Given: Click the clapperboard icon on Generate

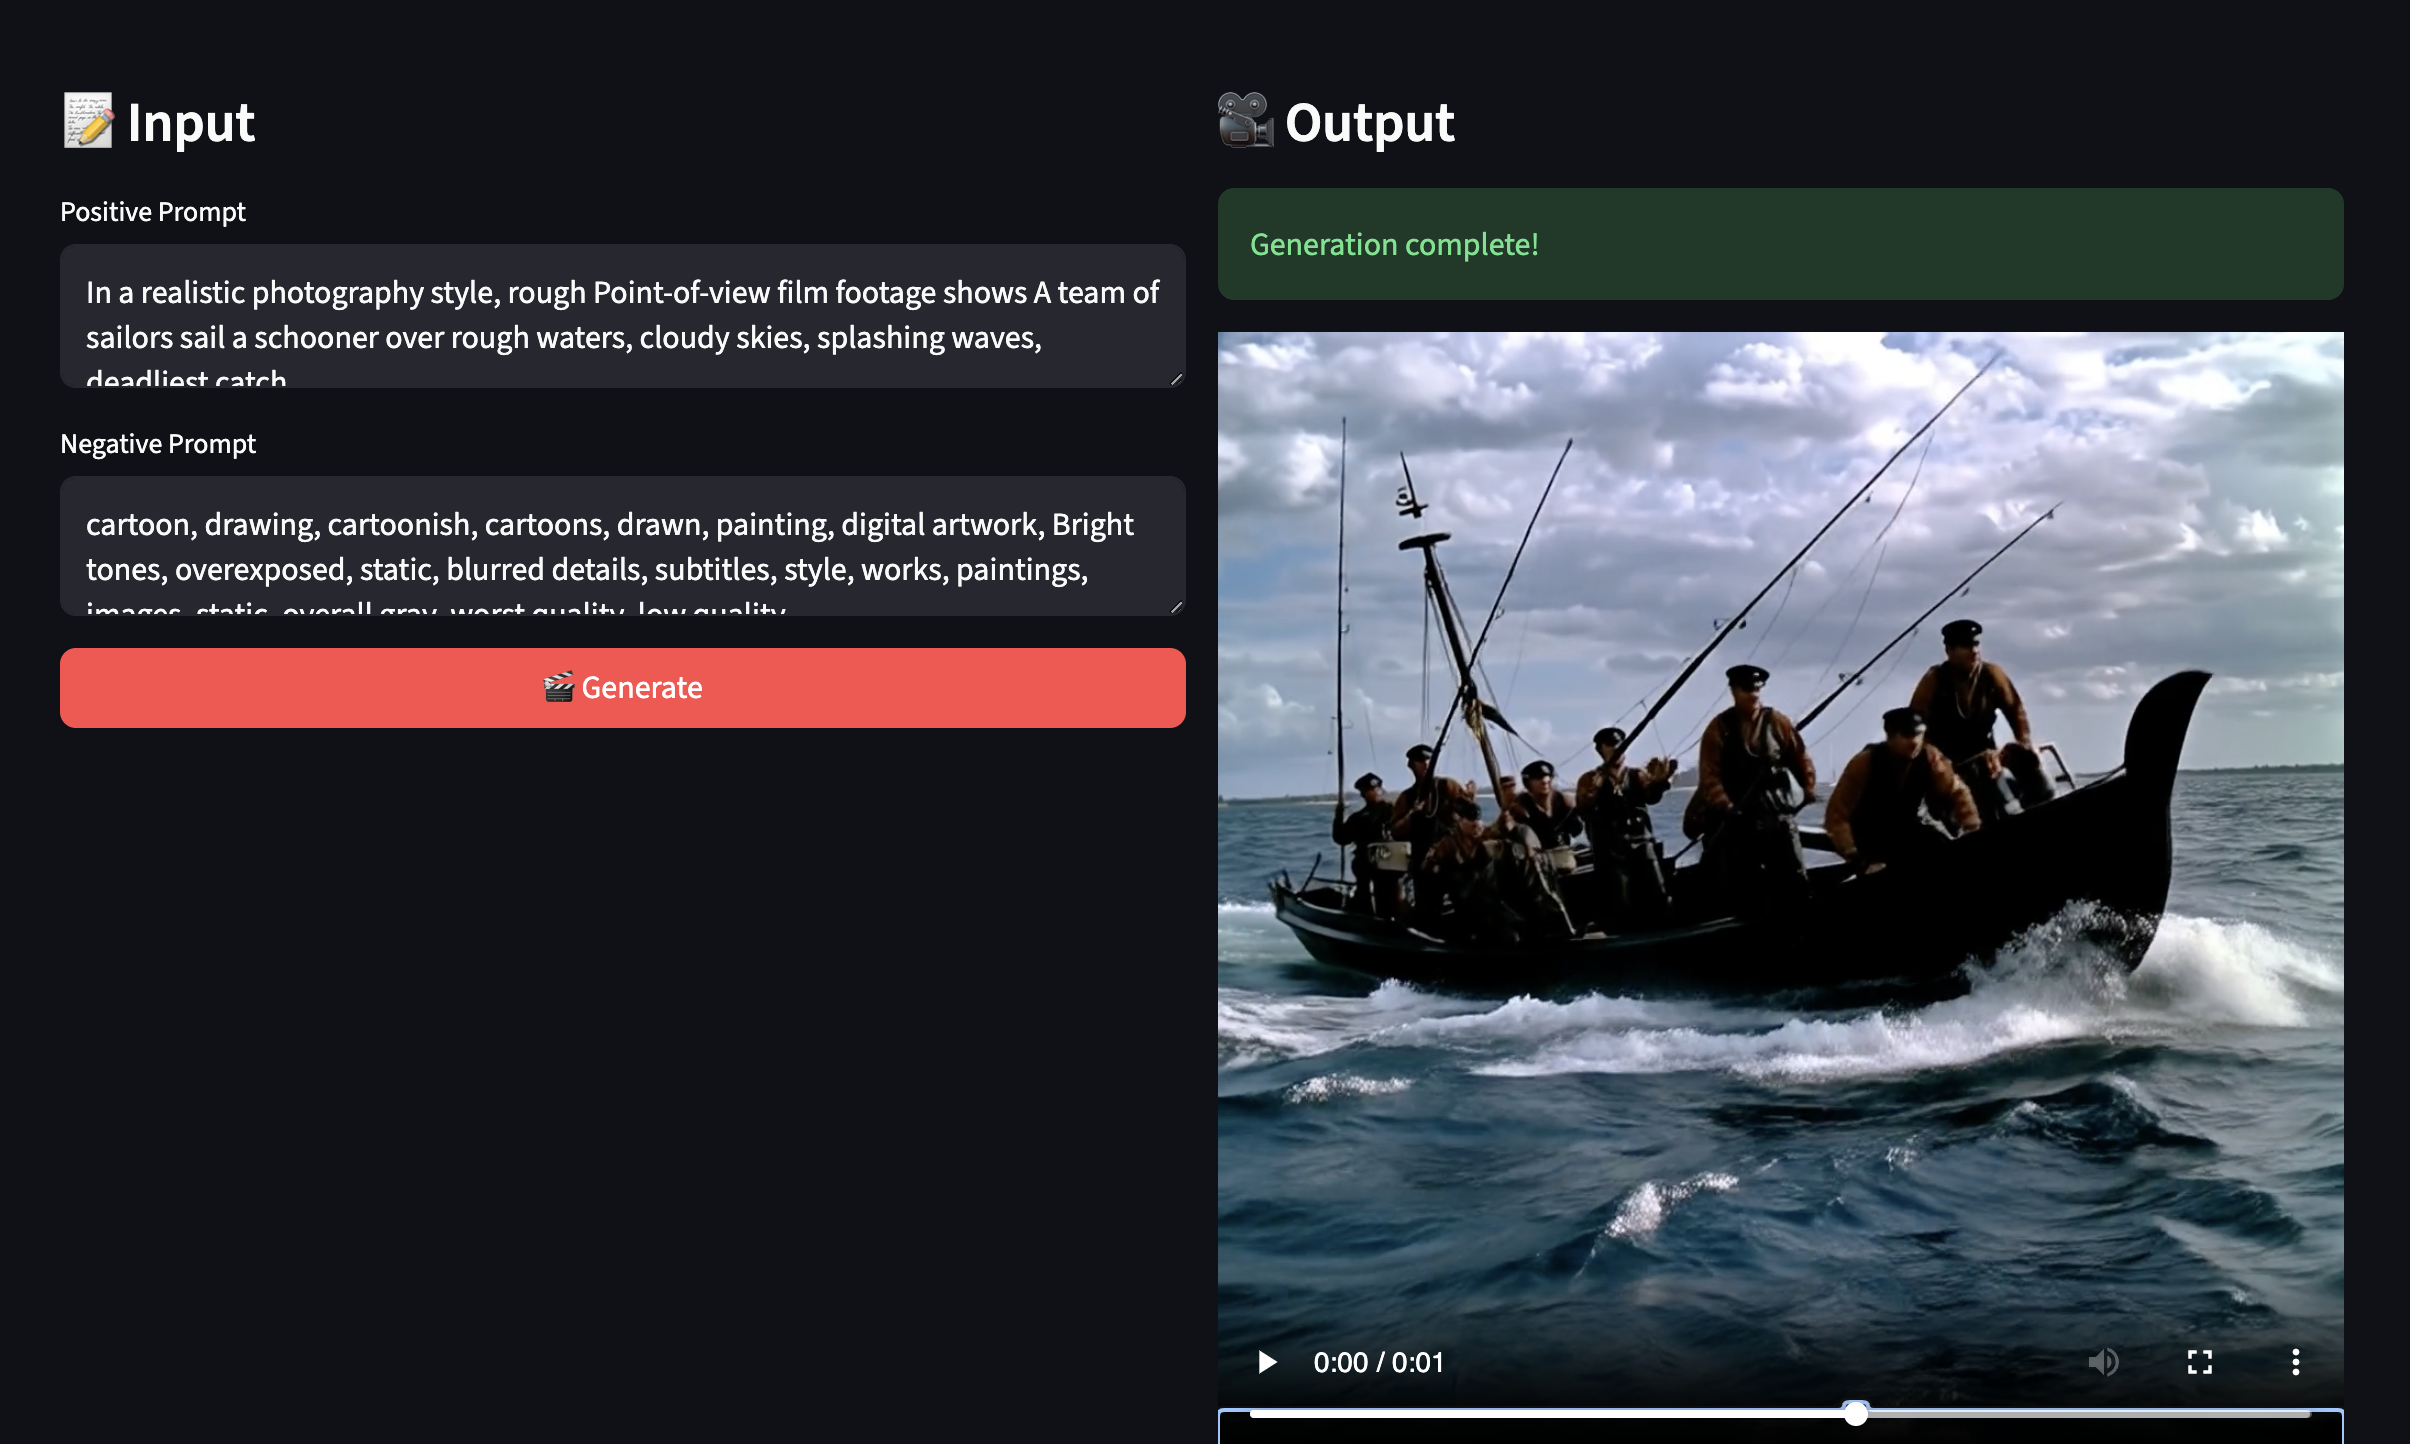Looking at the screenshot, I should tap(558, 687).
